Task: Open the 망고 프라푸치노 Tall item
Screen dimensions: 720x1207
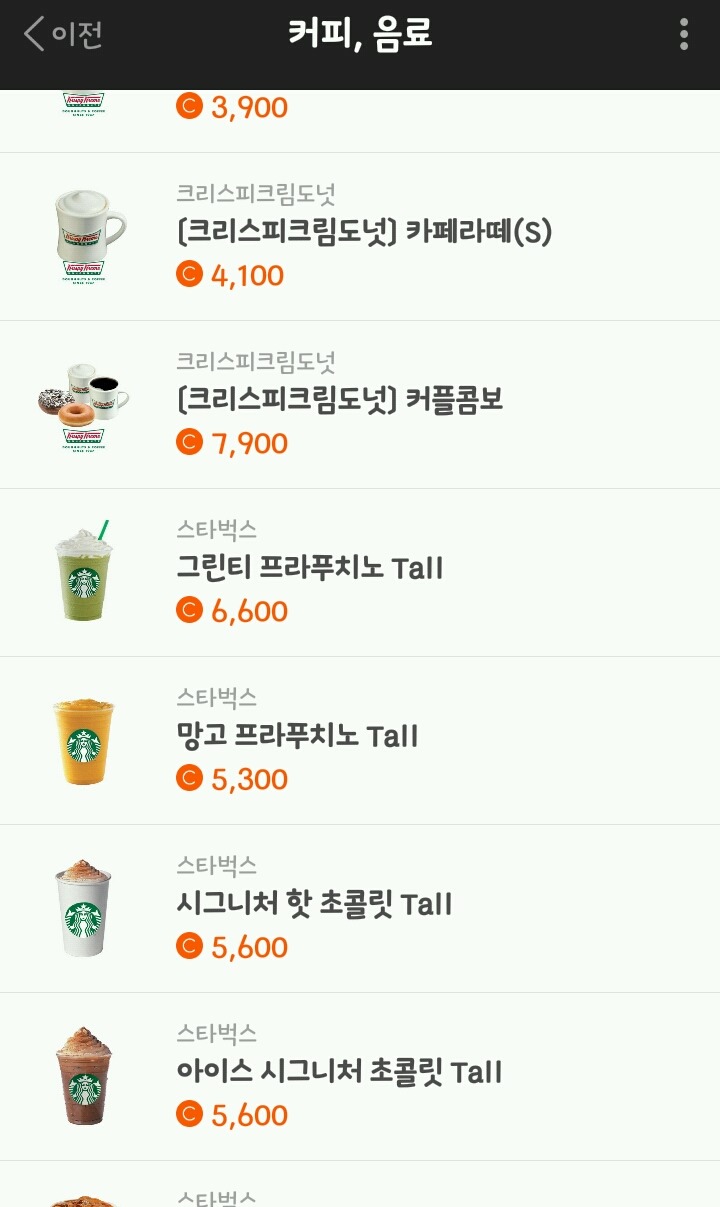Action: [296, 737]
